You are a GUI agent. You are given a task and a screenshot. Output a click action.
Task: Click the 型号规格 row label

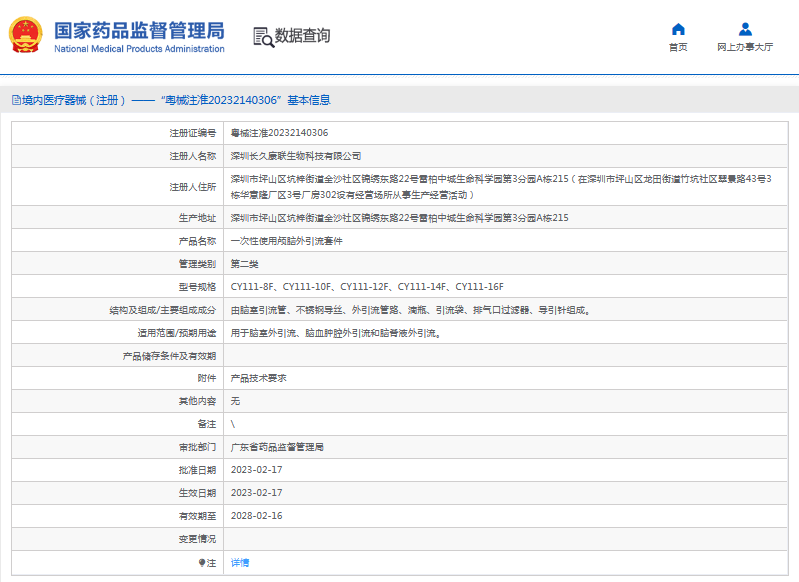(197, 287)
